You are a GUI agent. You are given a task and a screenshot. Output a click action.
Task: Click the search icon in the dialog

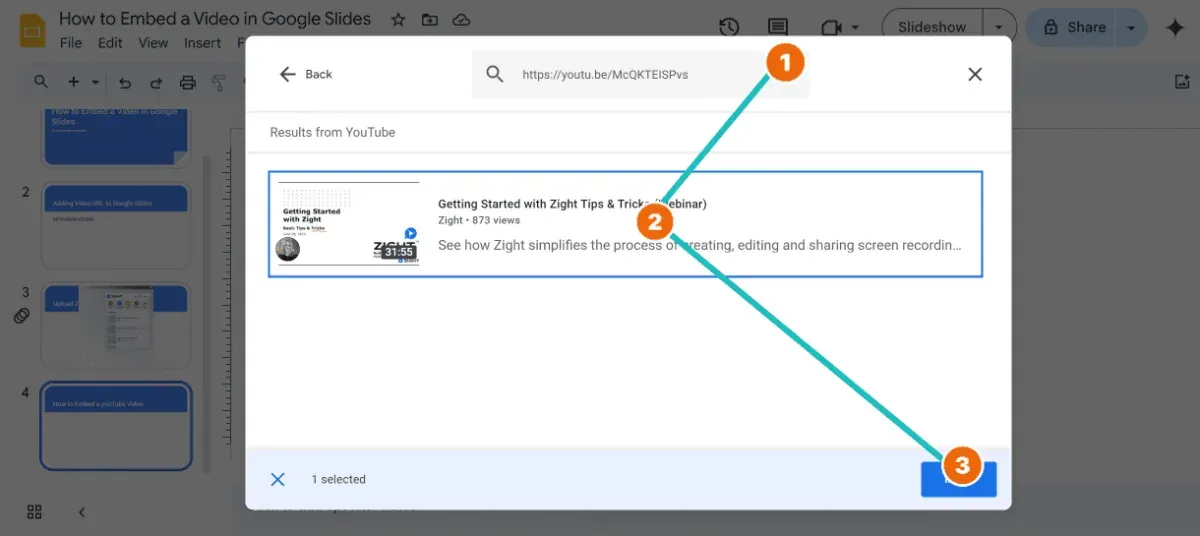tap(495, 74)
